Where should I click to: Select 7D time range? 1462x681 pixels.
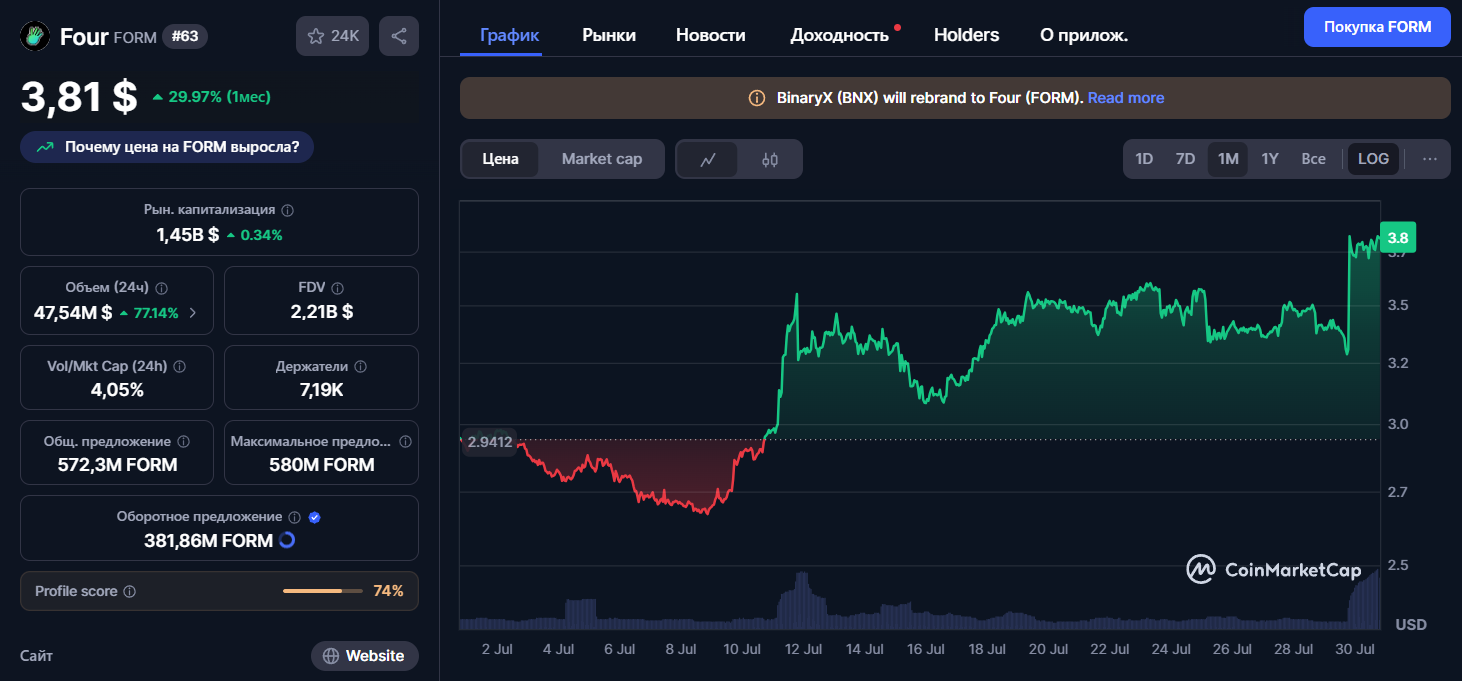[x=1185, y=159]
